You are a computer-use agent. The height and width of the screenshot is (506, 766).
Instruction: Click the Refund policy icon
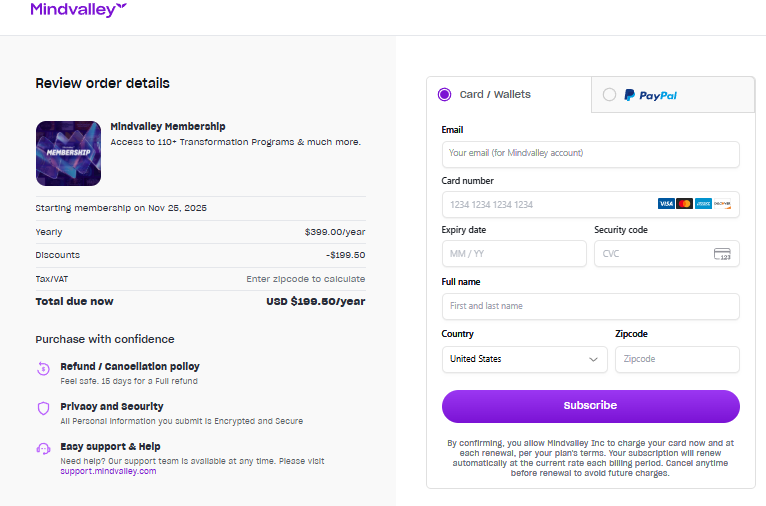43,368
